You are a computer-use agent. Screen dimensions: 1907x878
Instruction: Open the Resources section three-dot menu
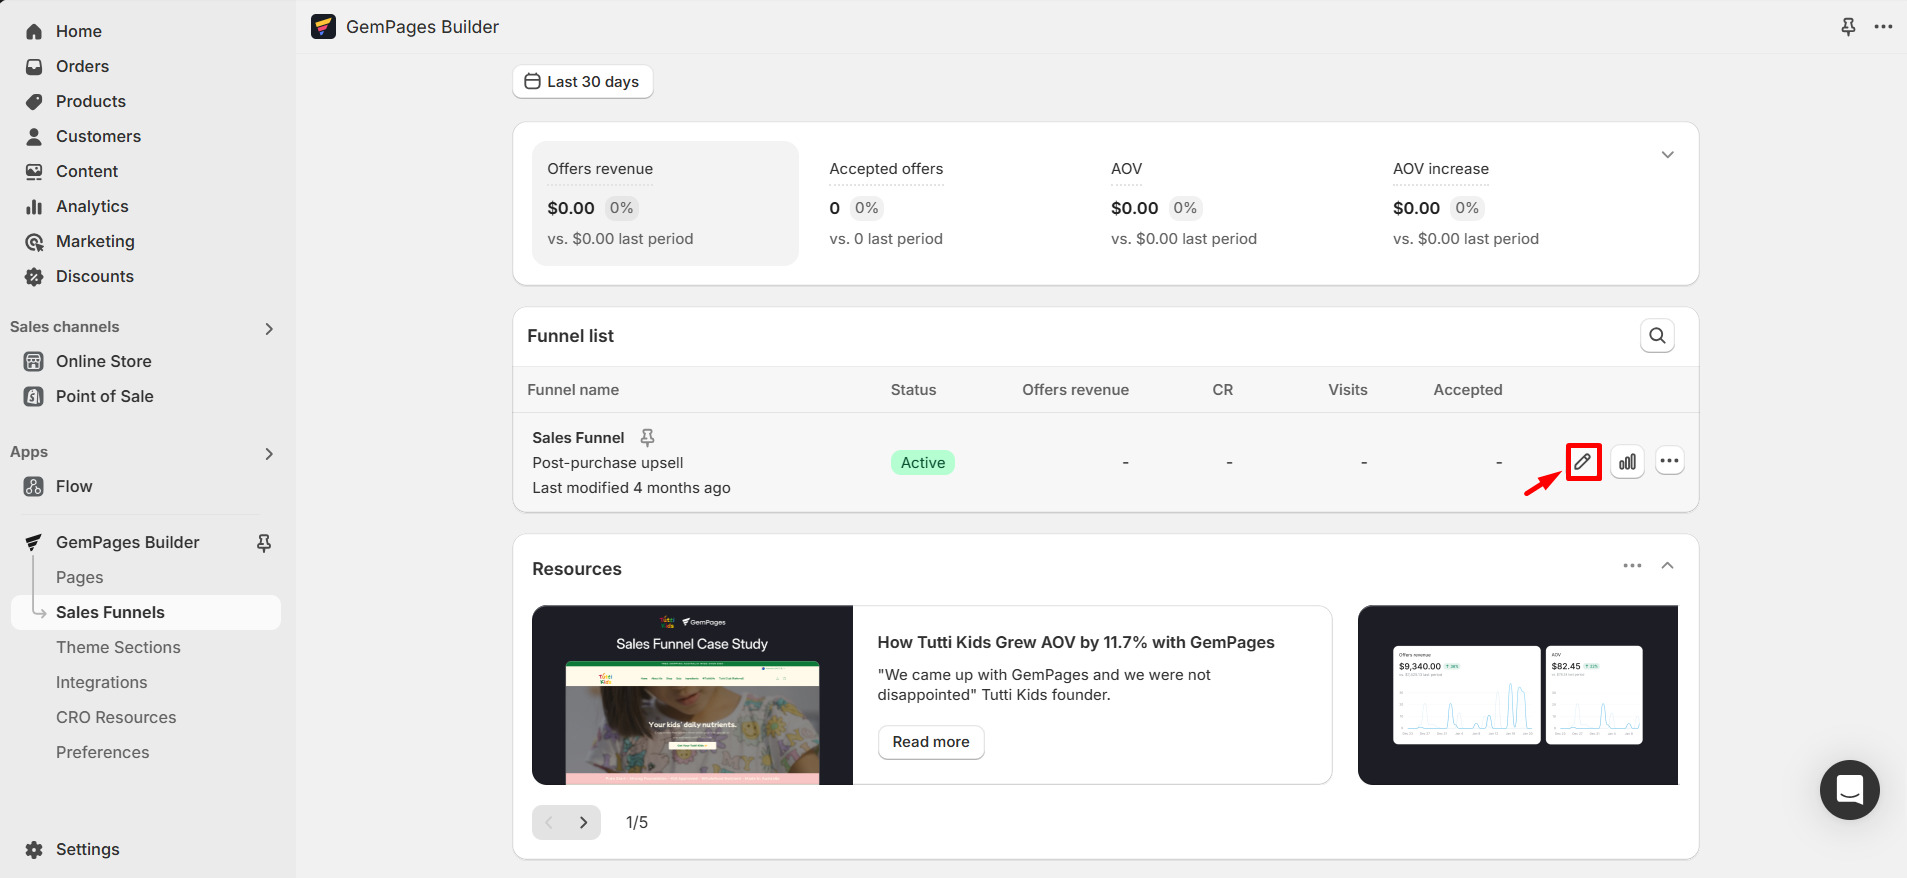(1632, 566)
